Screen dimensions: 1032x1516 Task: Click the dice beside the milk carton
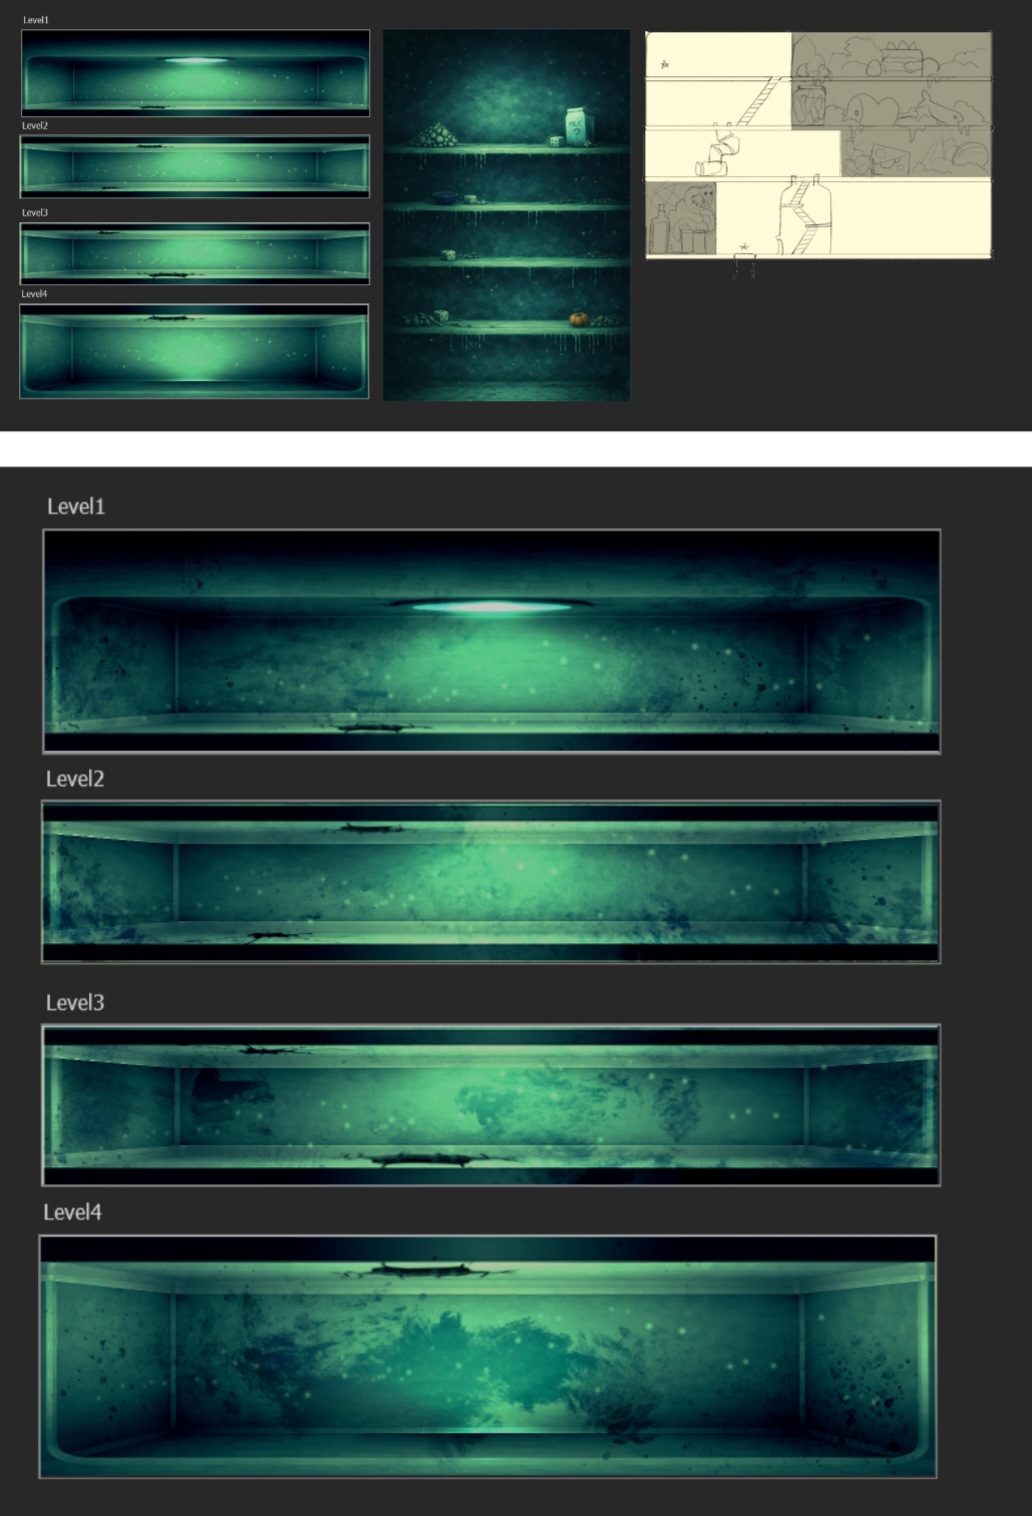555,140
